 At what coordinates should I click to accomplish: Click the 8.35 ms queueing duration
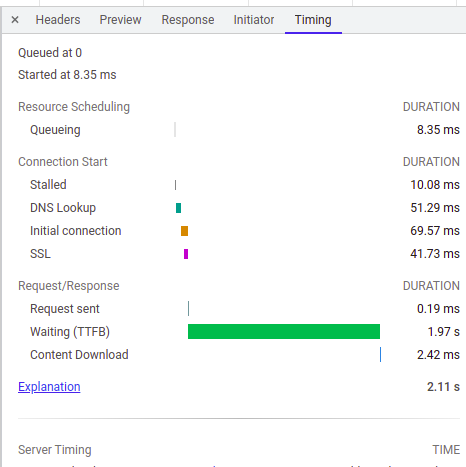point(438,130)
